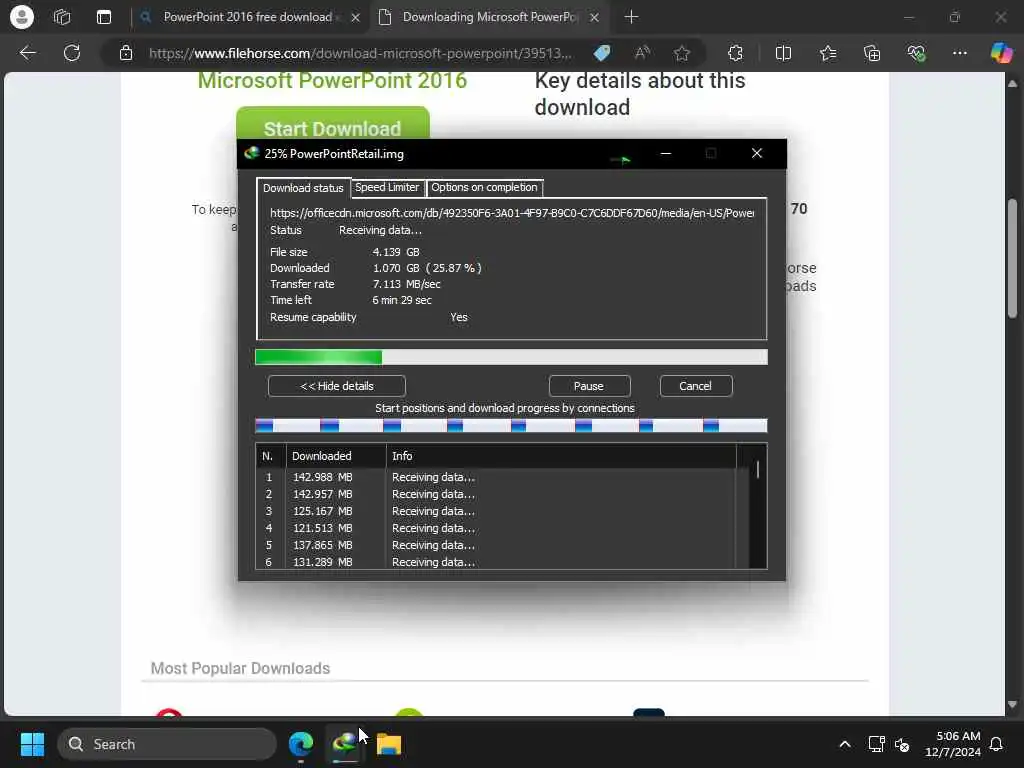This screenshot has width=1024, height=768.
Task: Click the green Start Download button
Action: click(x=332, y=124)
